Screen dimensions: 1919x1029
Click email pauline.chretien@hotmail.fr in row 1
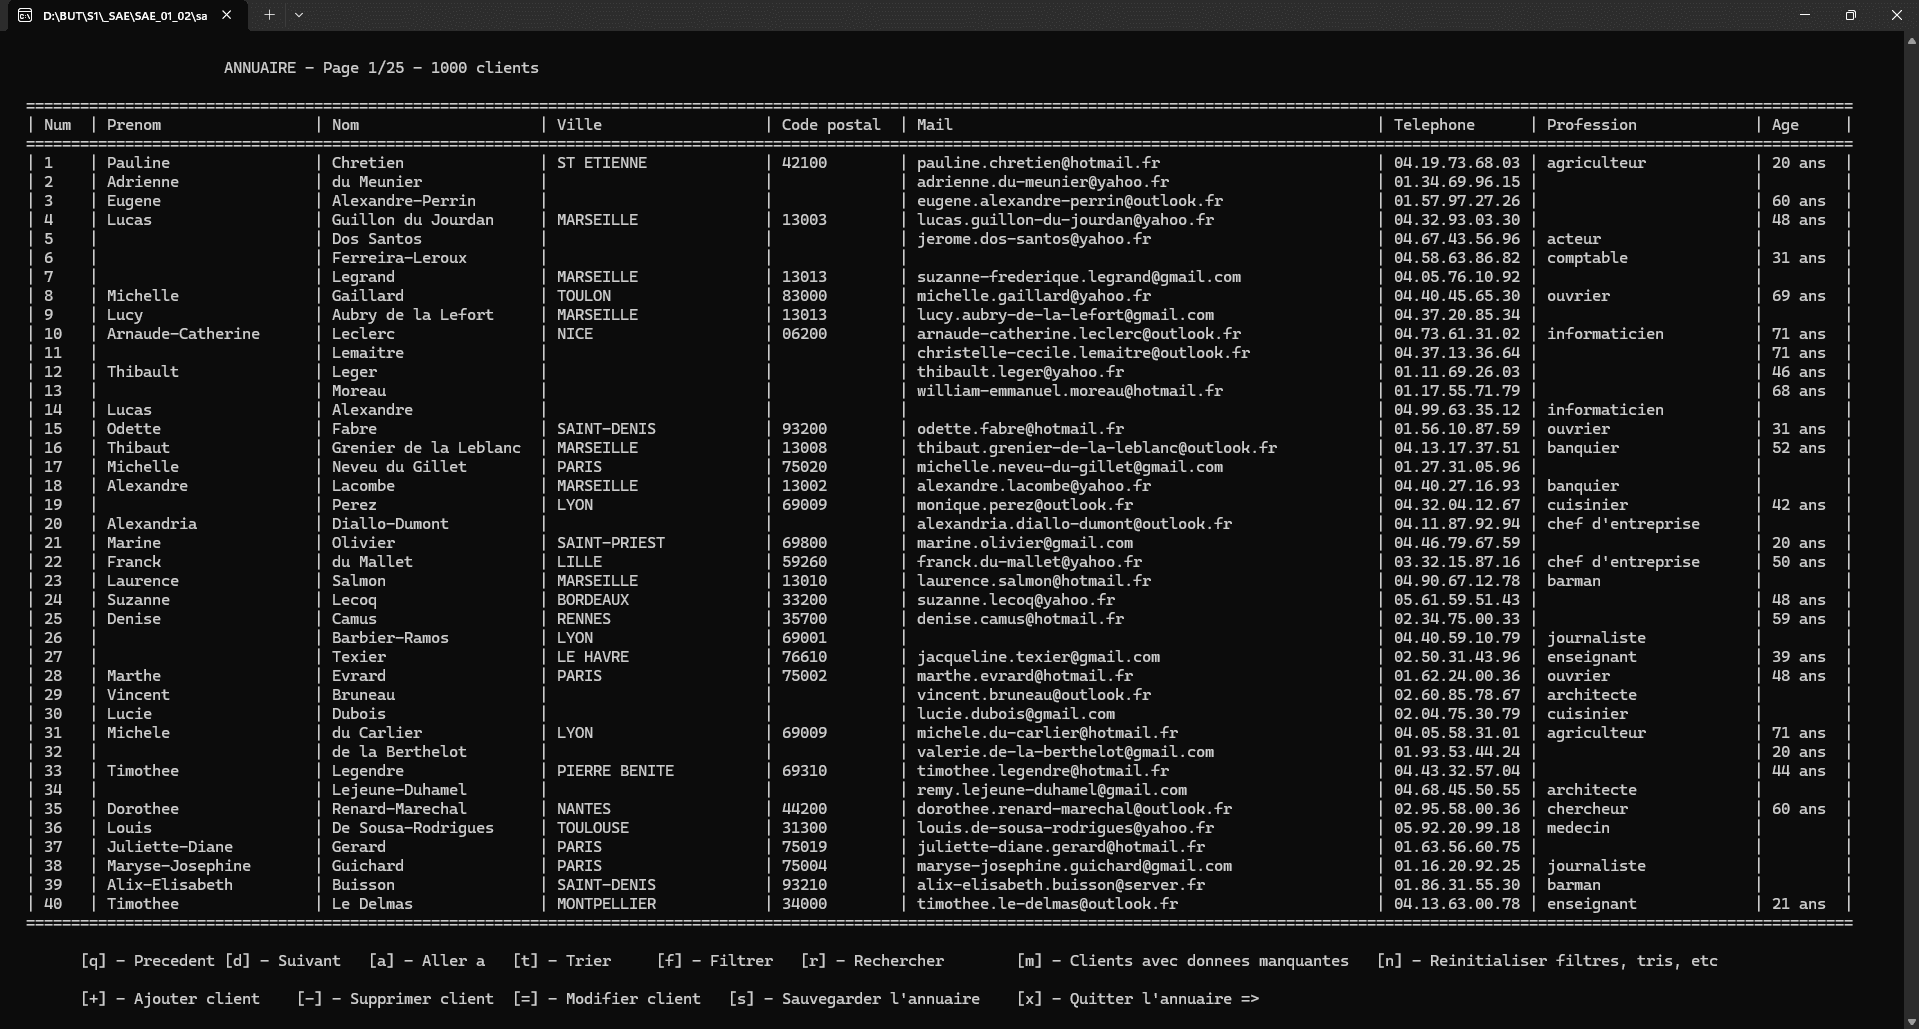[1038, 163]
